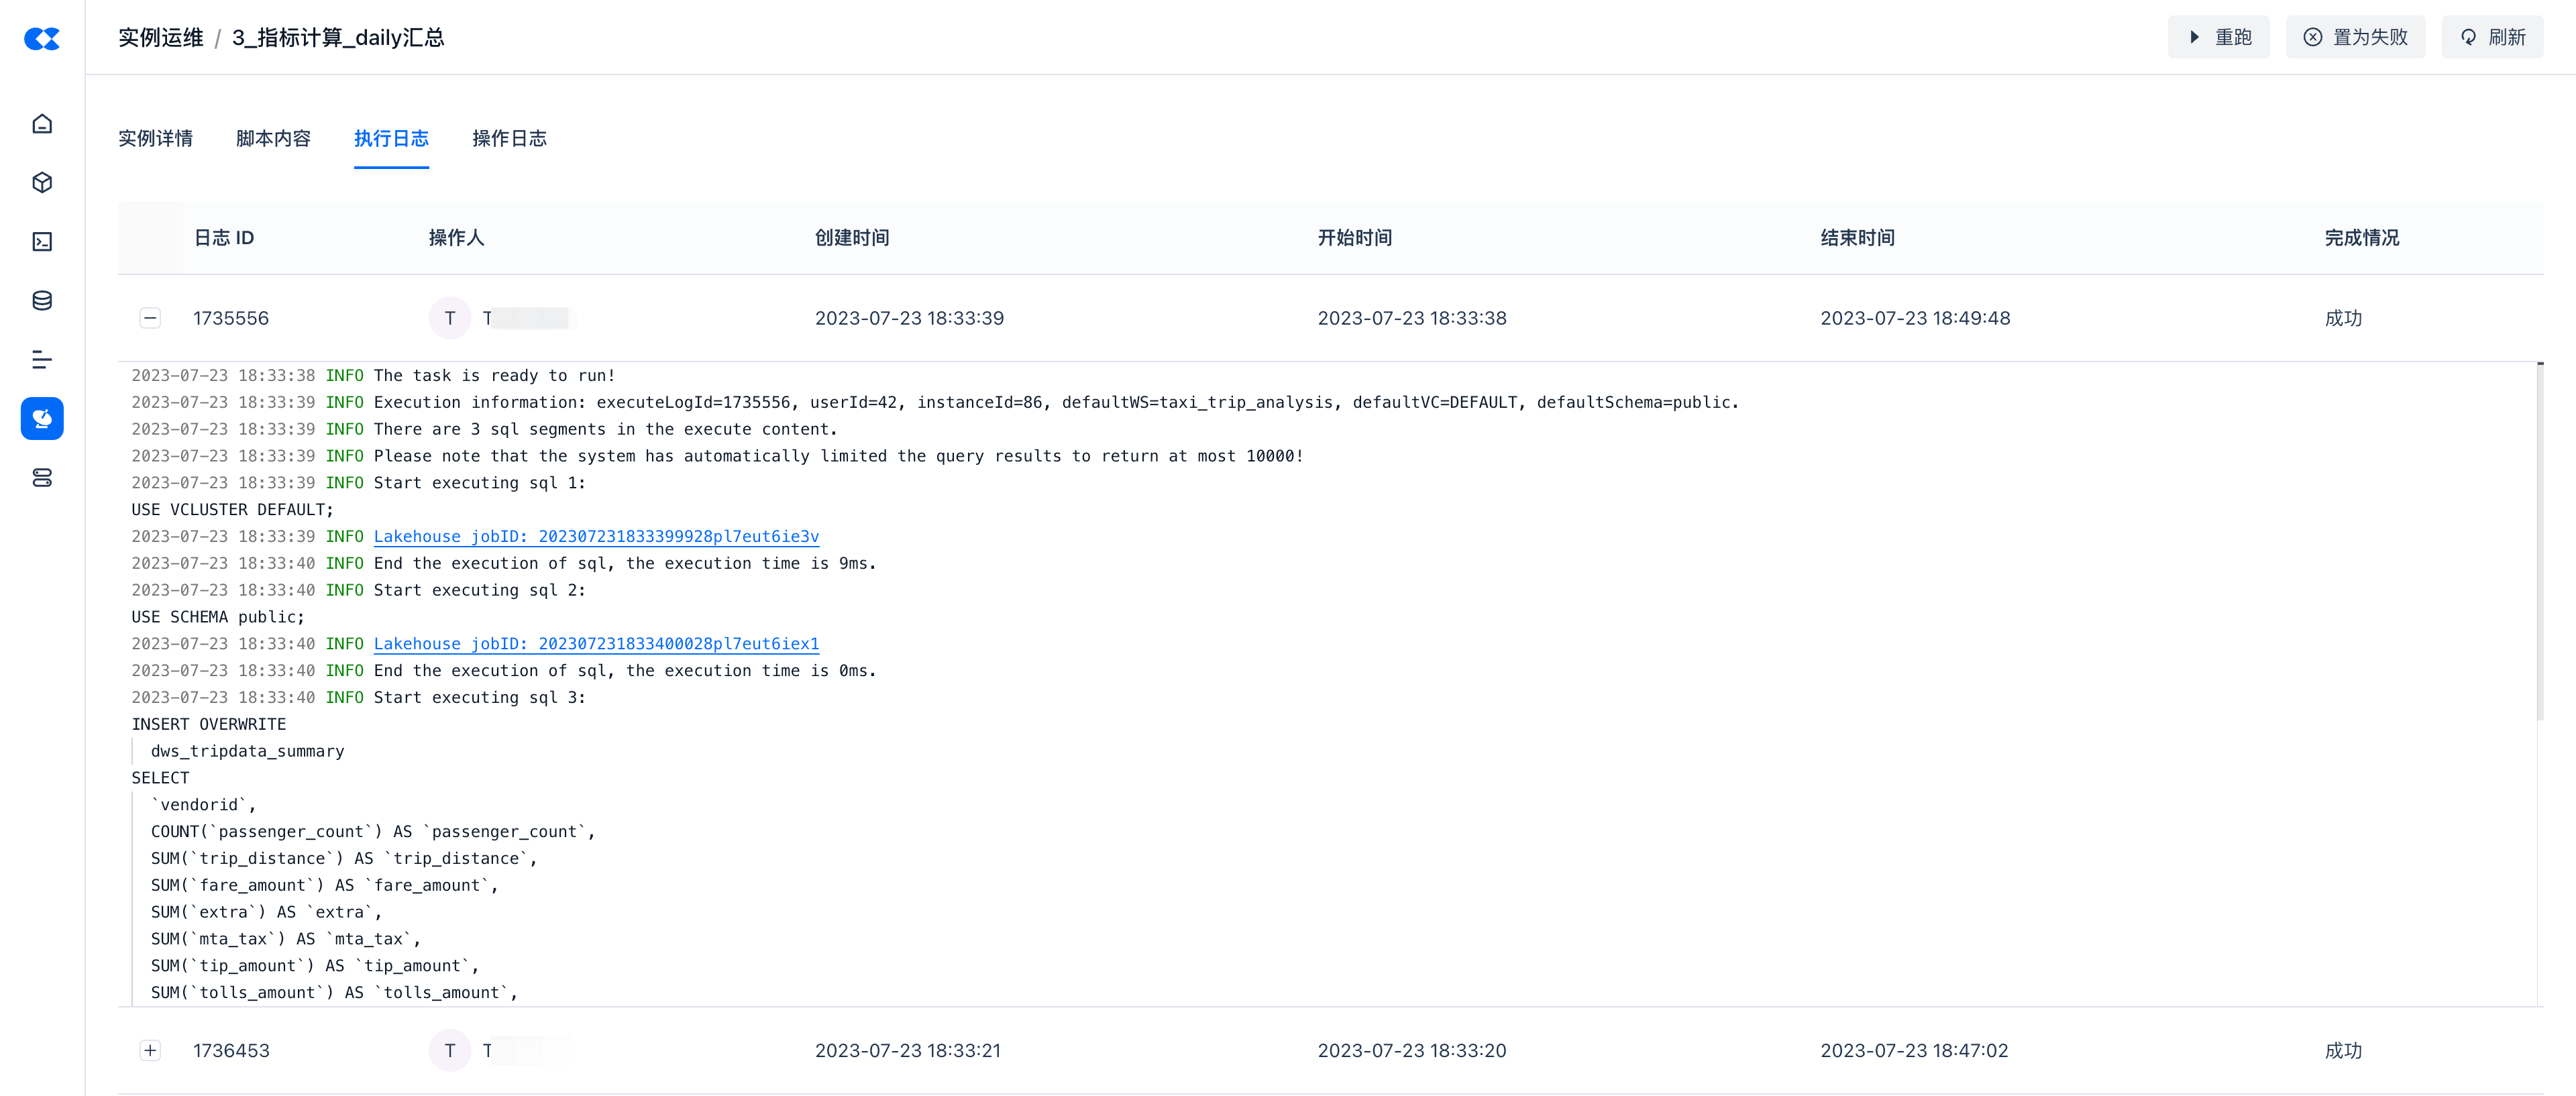The height and width of the screenshot is (1096, 2576).
Task: Open Lakehouse jobID link ending 6ie3v
Action: coord(596,537)
